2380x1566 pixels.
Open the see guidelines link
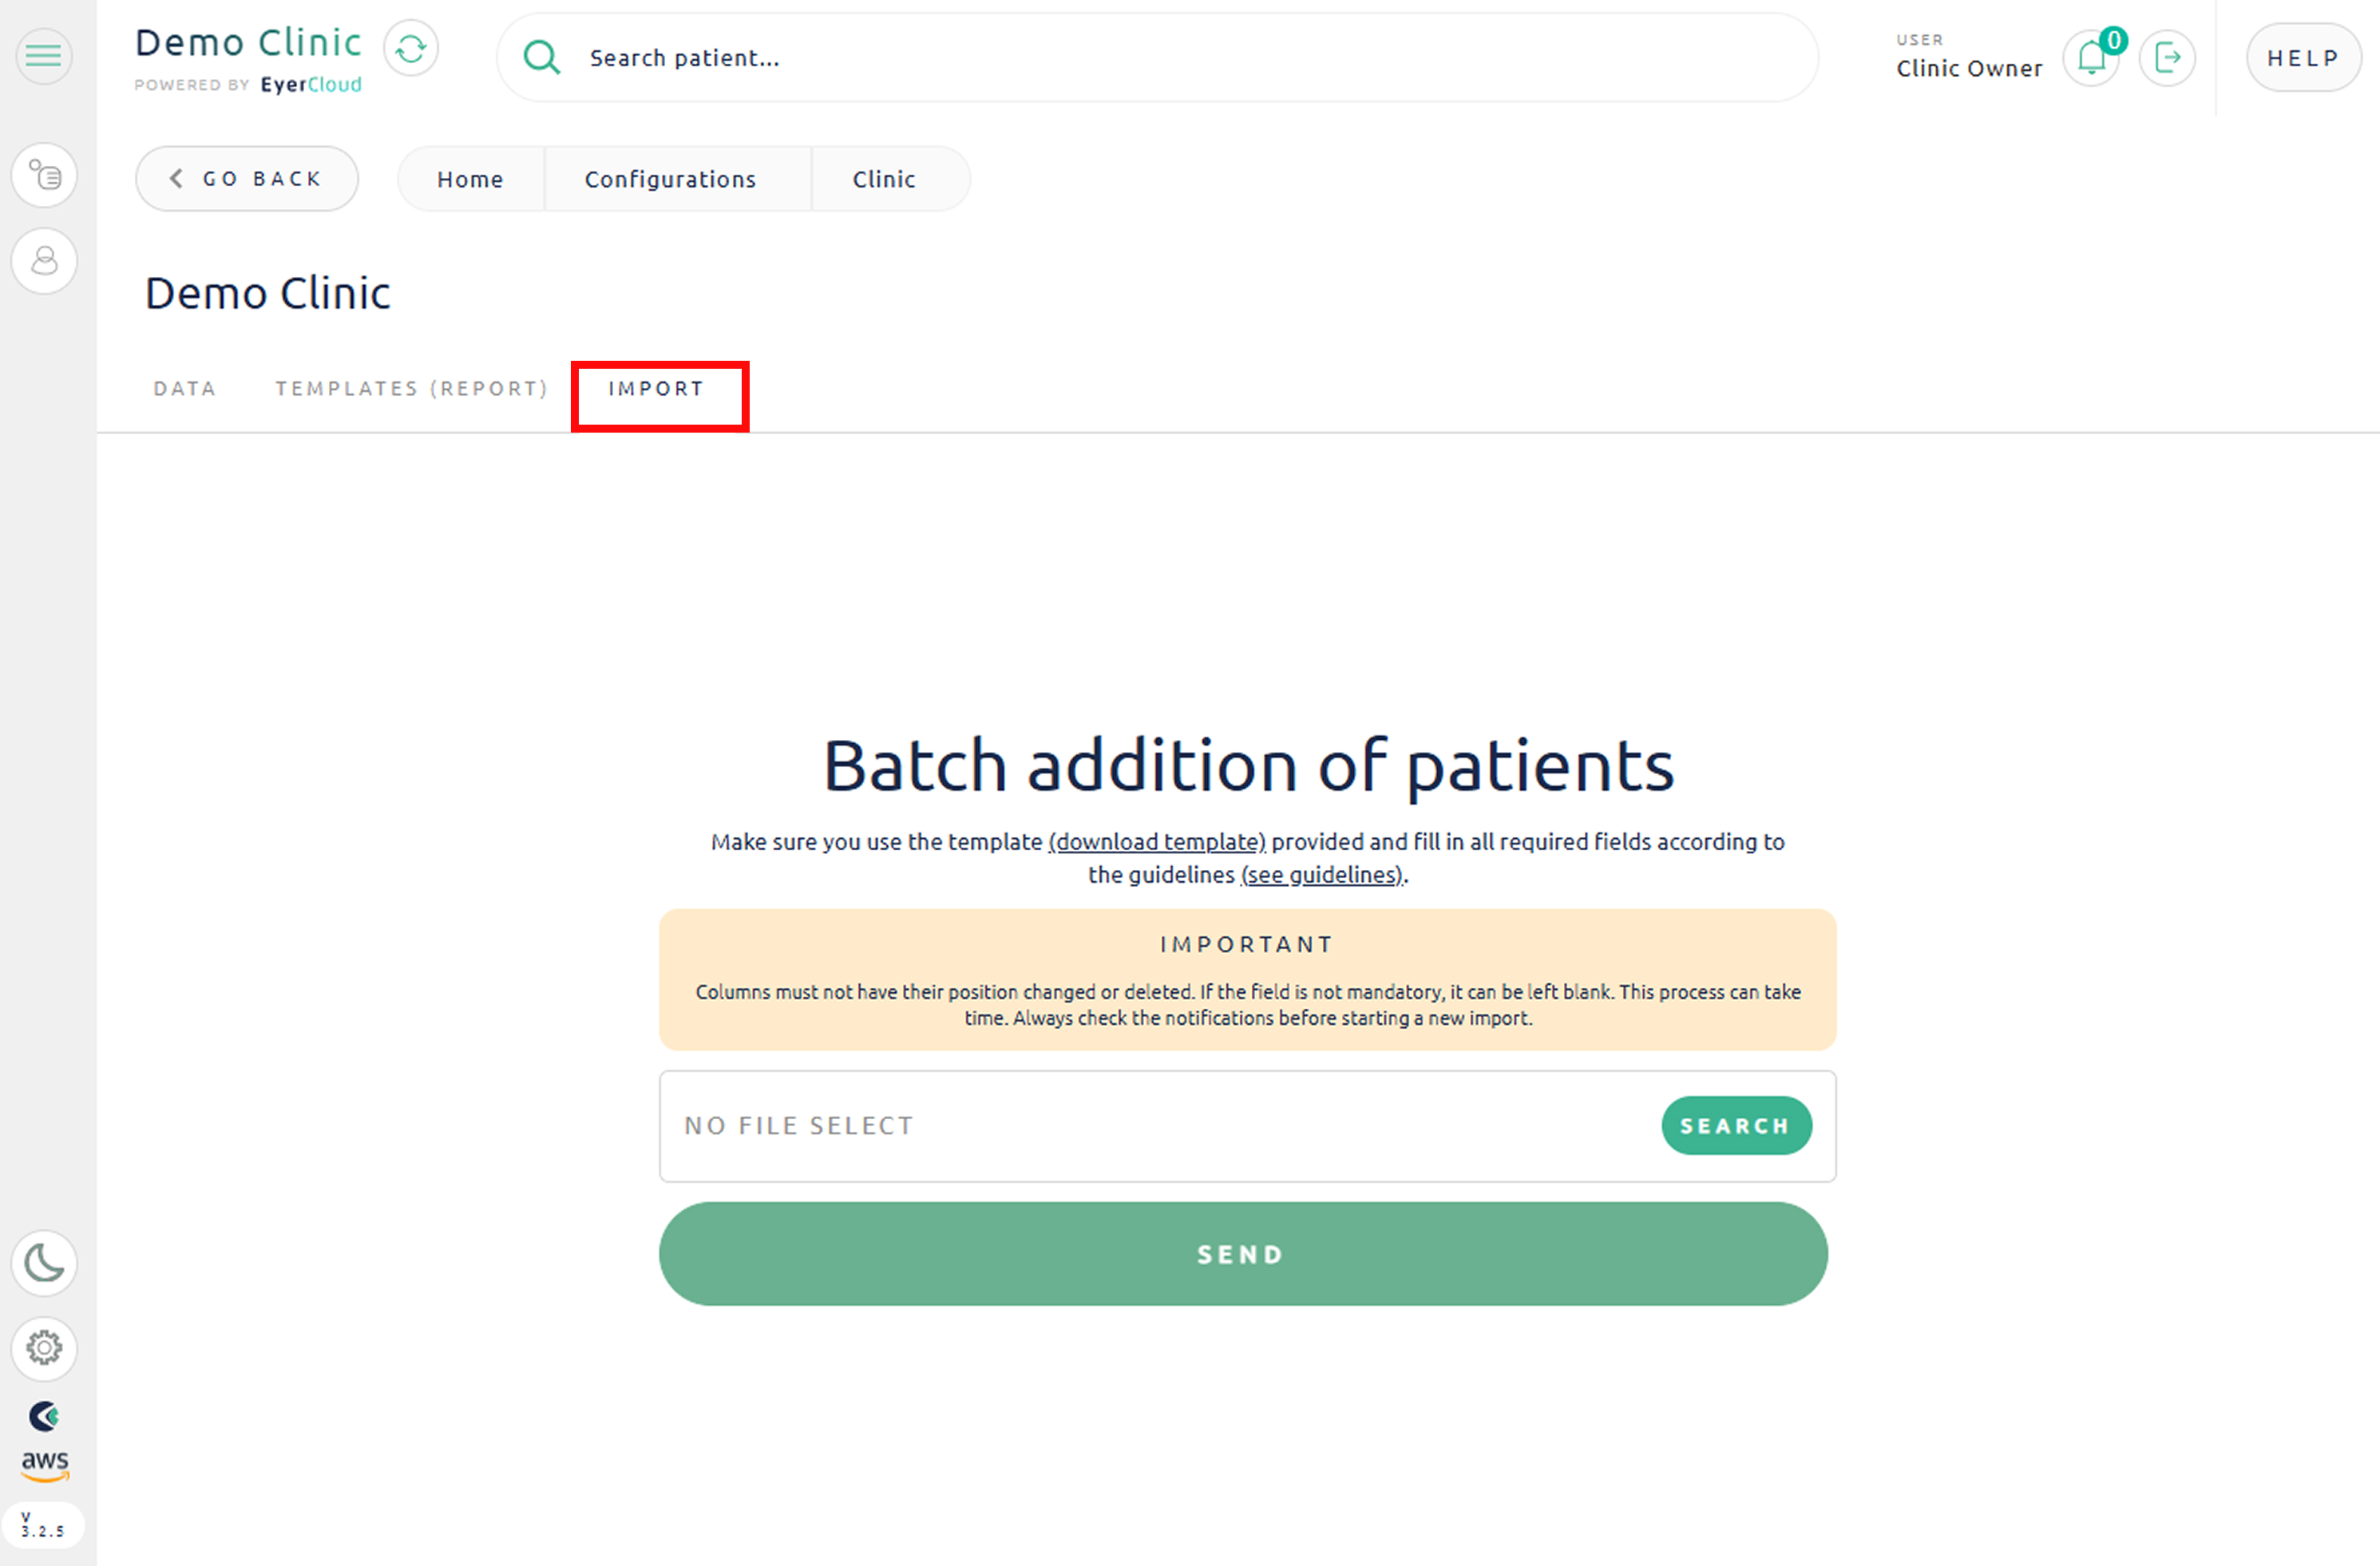click(1321, 875)
